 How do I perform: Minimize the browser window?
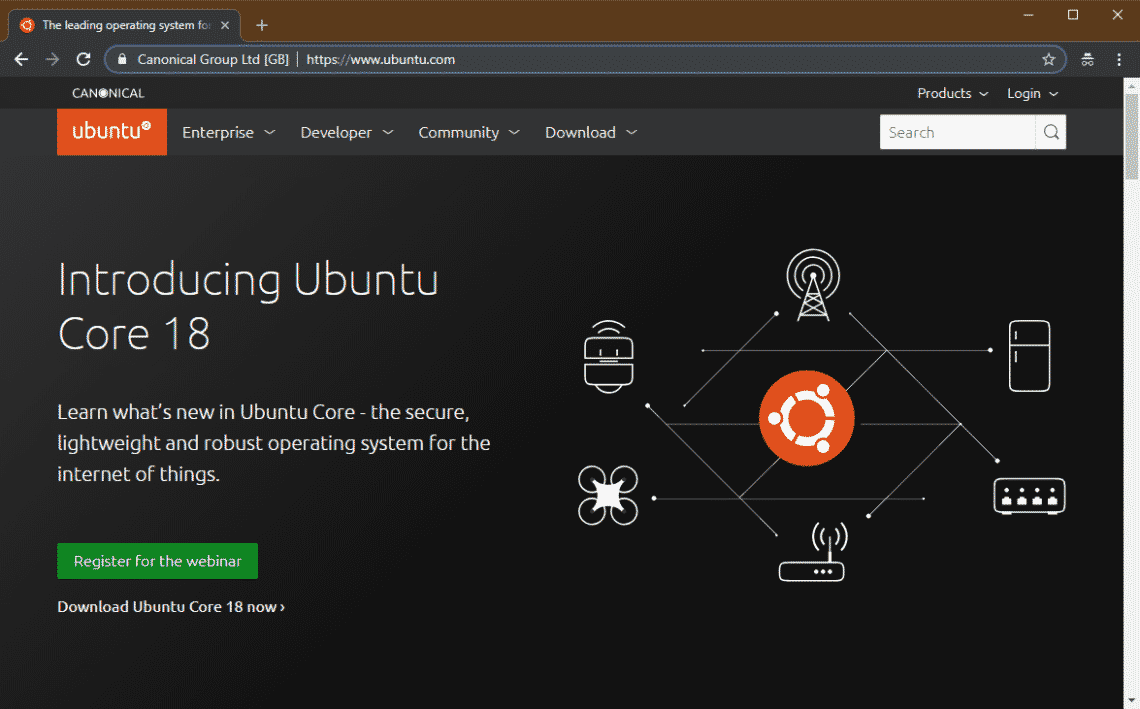1028,15
